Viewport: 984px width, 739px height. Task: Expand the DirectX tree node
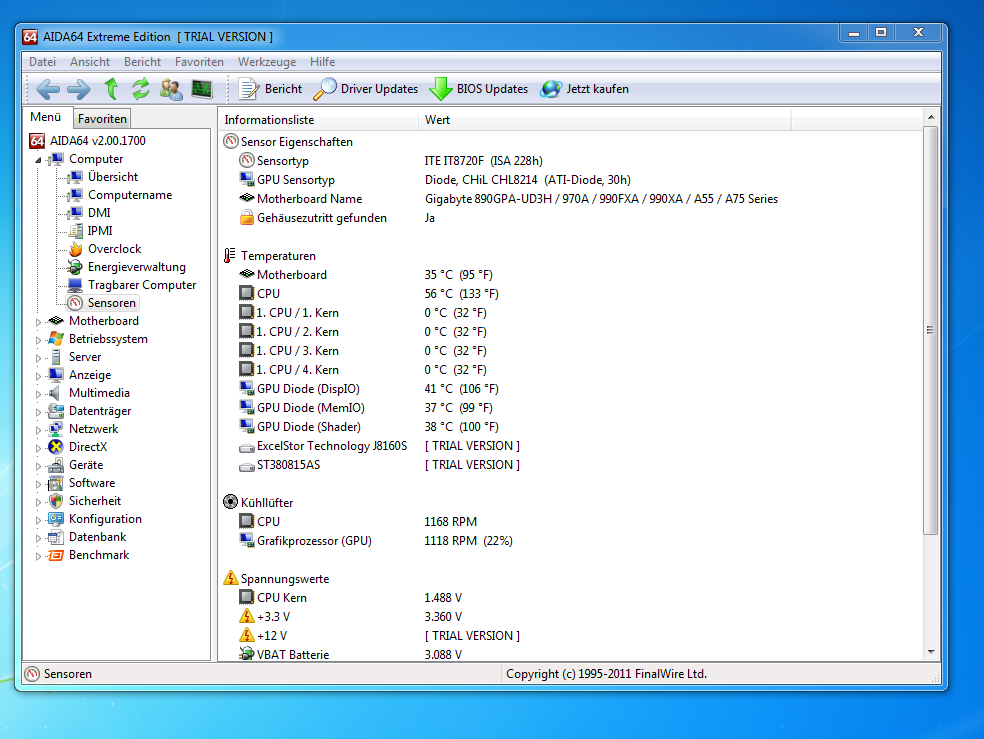38,448
